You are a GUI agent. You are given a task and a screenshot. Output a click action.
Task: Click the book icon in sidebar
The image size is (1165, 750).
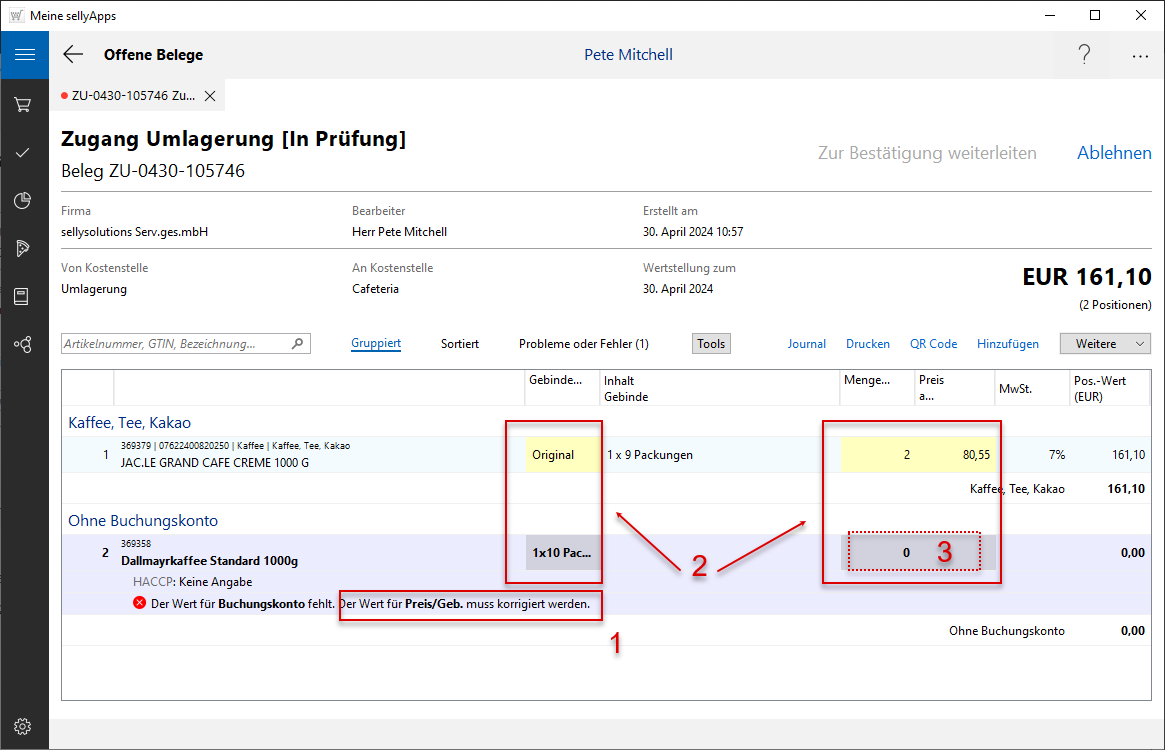tap(23, 297)
